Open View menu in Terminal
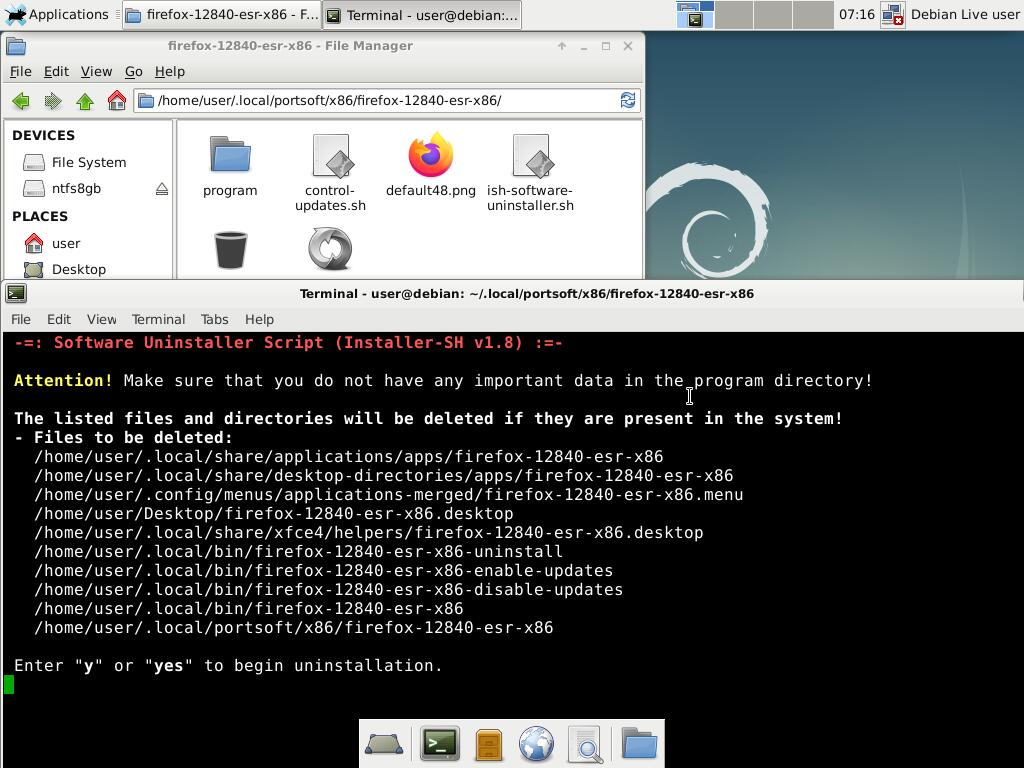The width and height of the screenshot is (1024, 768). (x=102, y=319)
